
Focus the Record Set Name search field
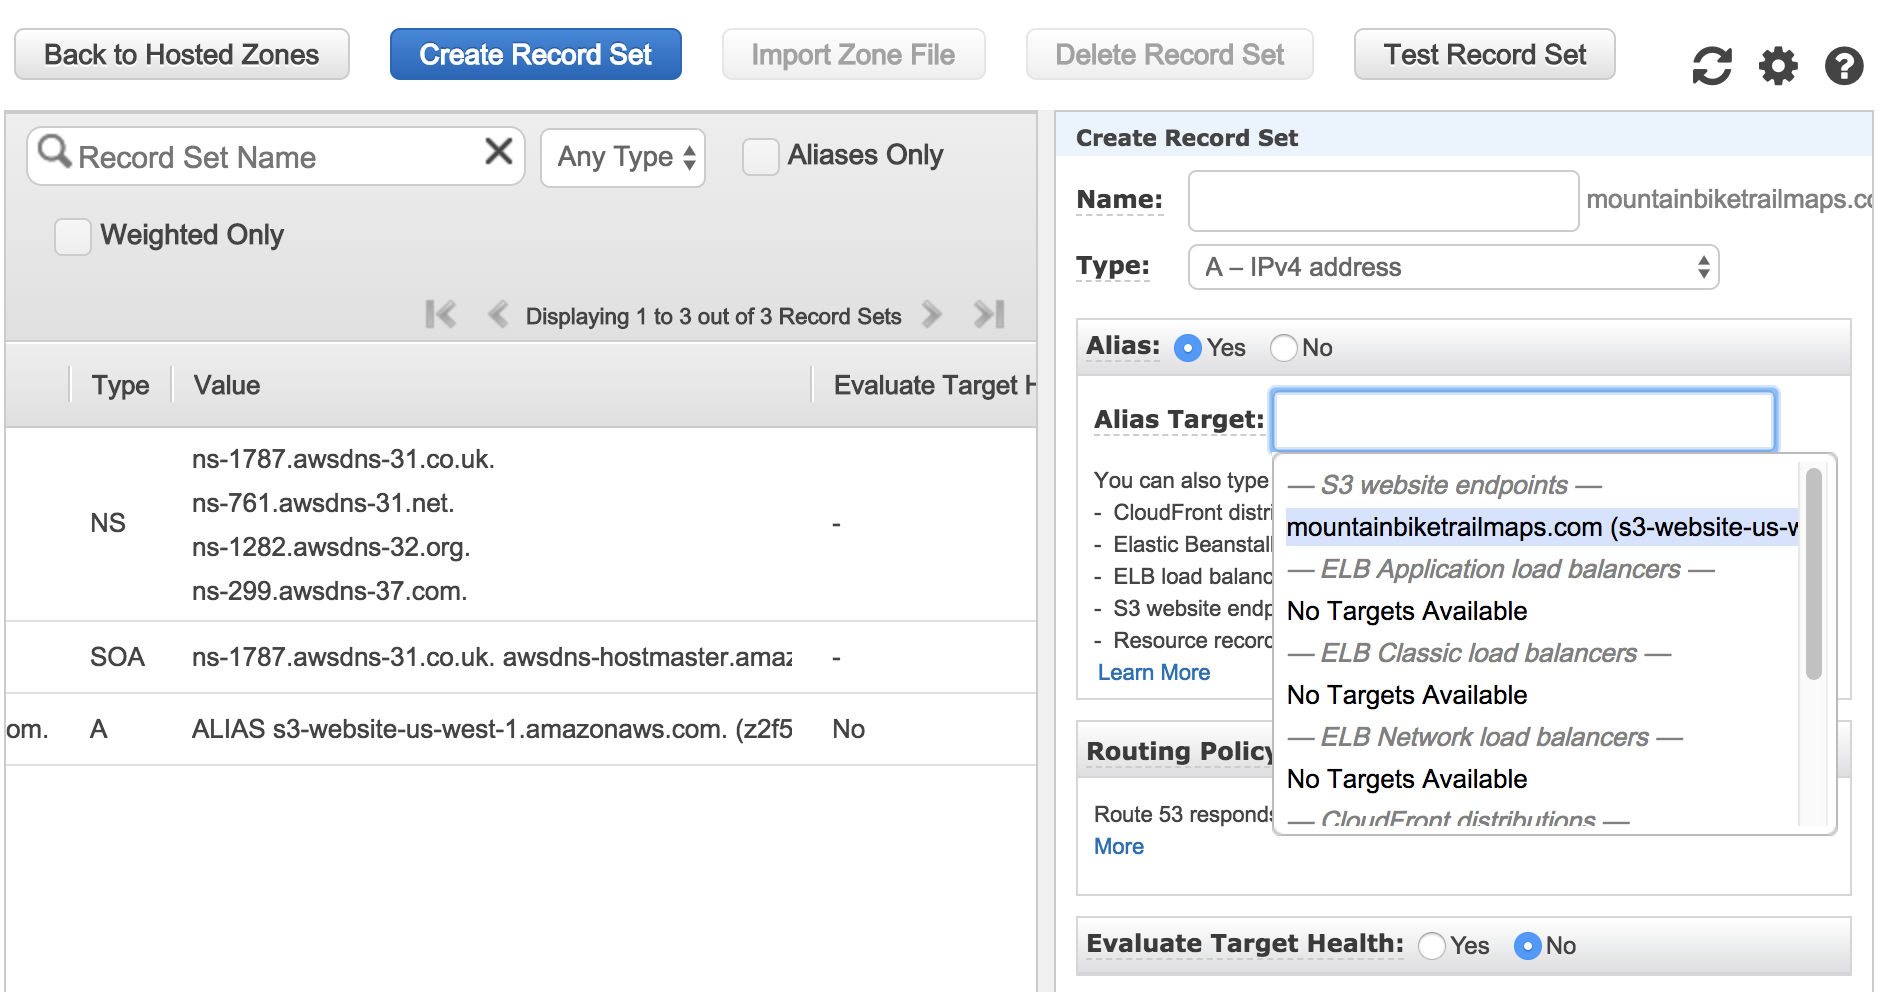click(x=276, y=157)
